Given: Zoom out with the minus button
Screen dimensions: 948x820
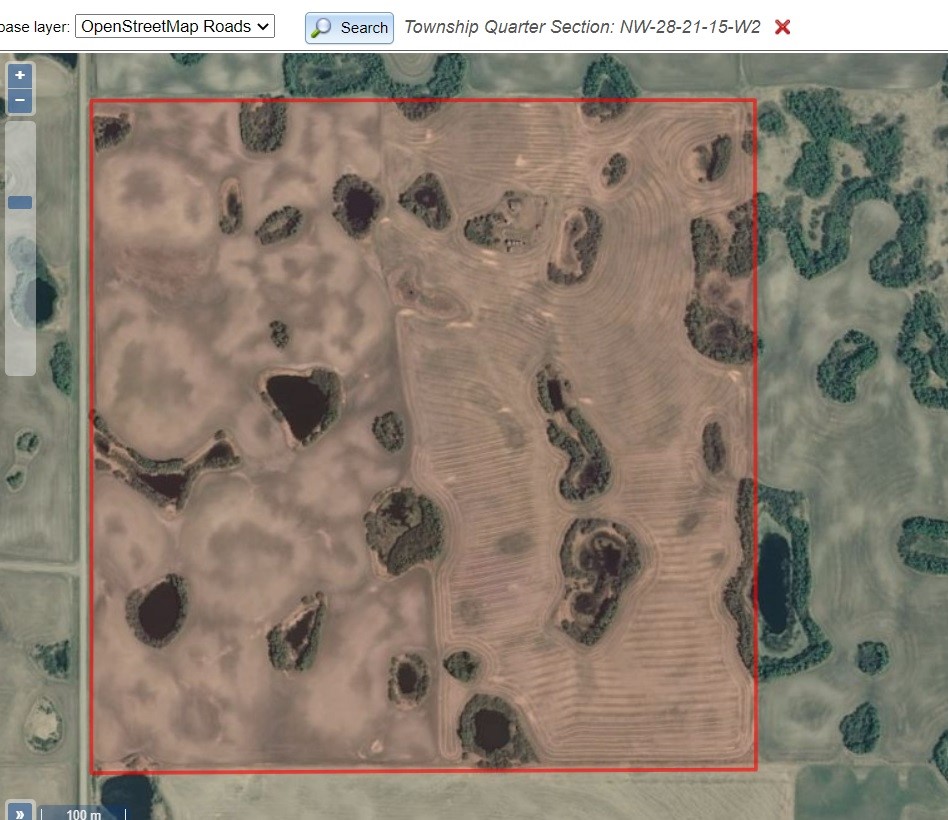Looking at the screenshot, I should [x=20, y=100].
